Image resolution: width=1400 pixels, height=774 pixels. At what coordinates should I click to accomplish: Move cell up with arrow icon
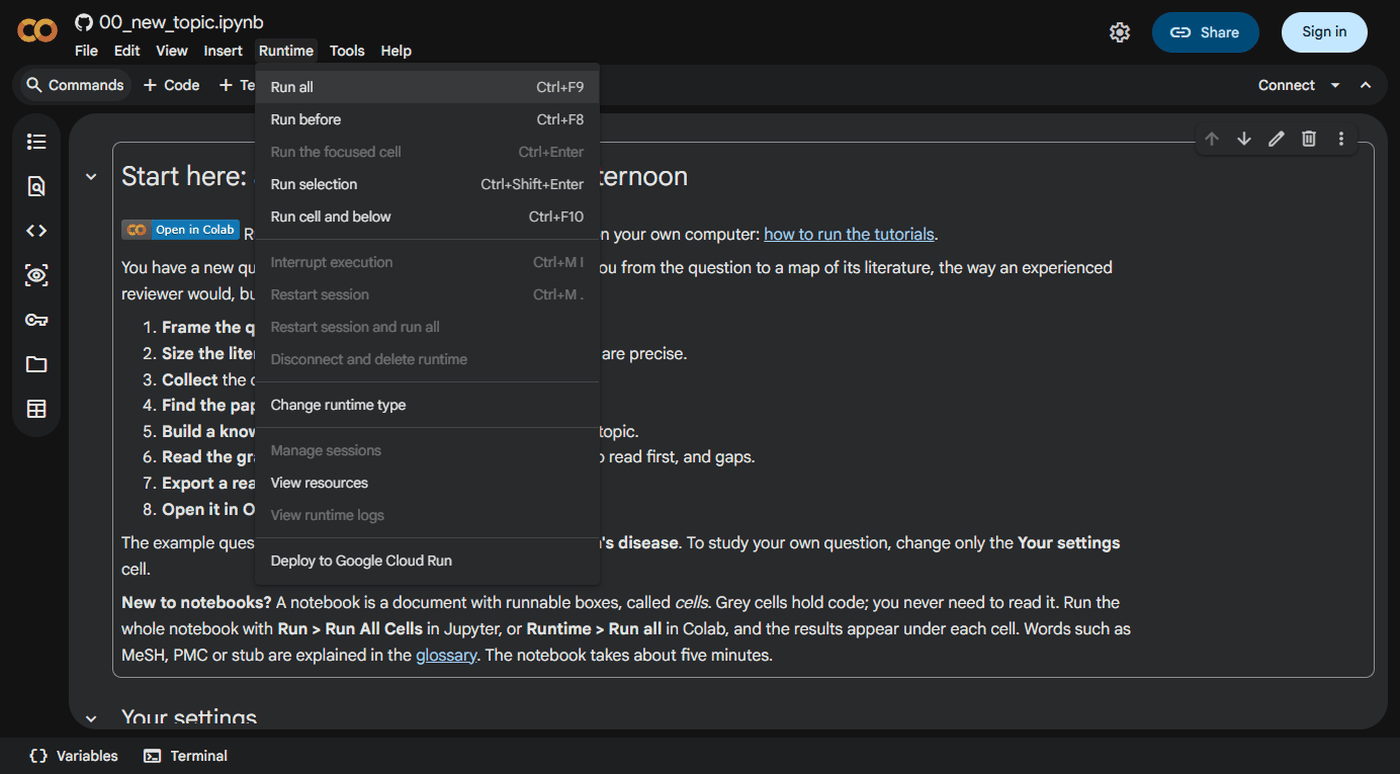coord(1211,139)
